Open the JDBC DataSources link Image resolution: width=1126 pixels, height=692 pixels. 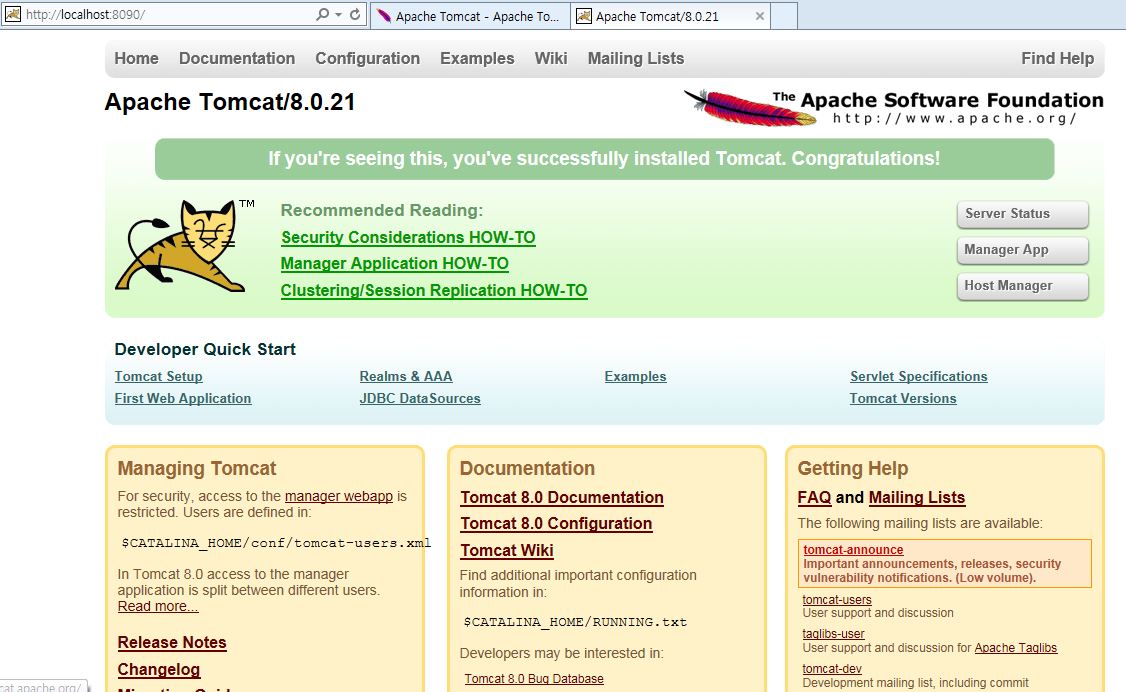click(x=420, y=398)
